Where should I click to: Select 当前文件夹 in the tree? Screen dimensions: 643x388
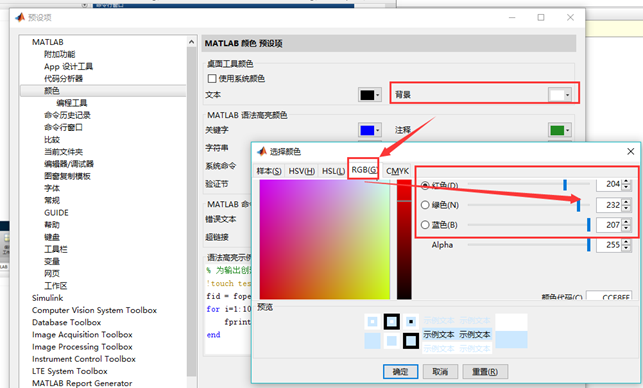pyautogui.click(x=64, y=152)
